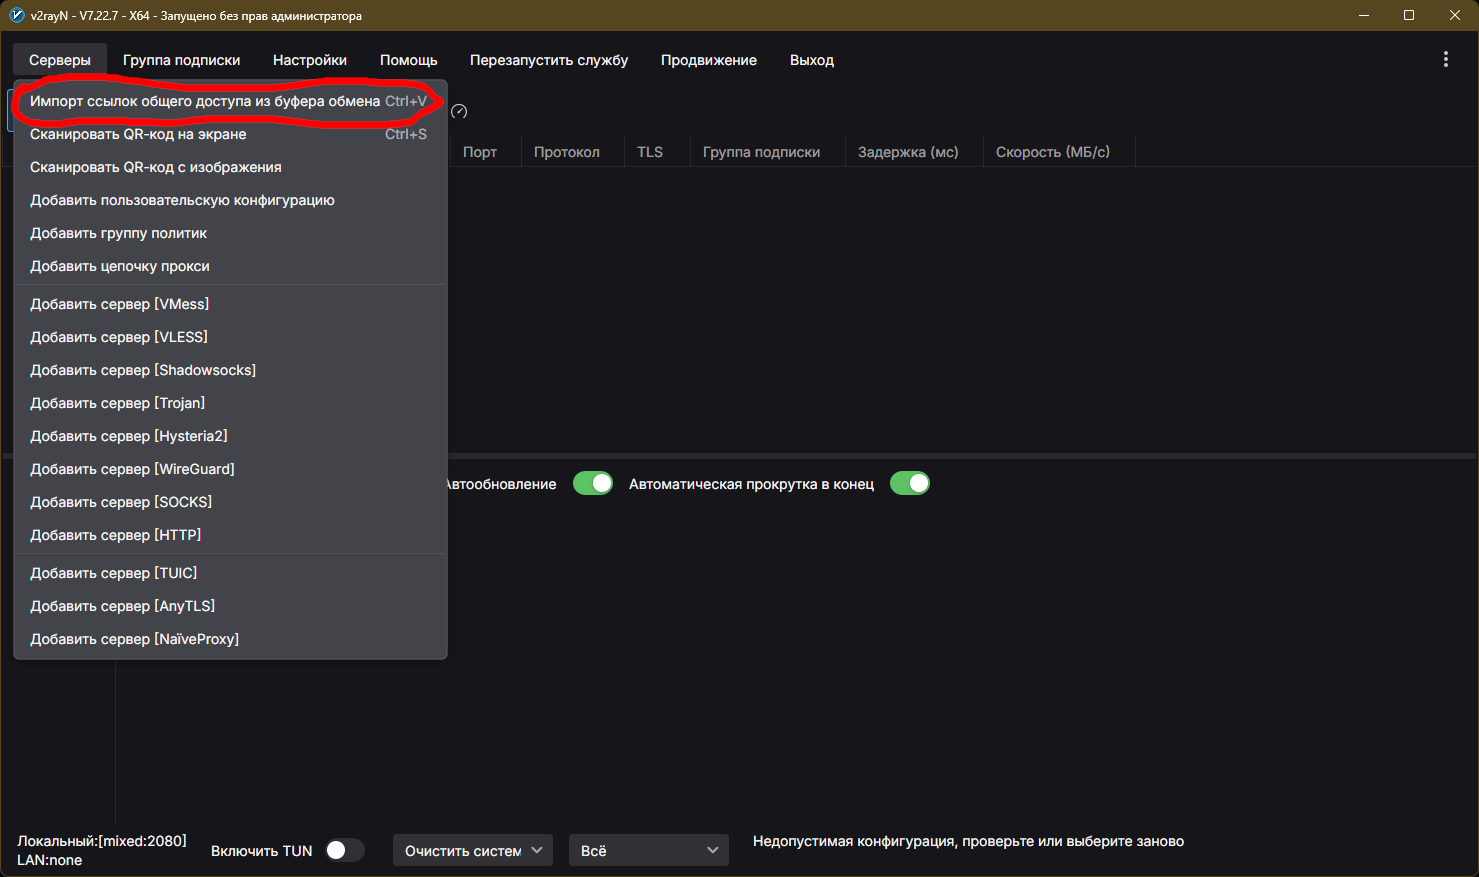Select Добавить сервер [AnyTLS]
The width and height of the screenshot is (1479, 877).
pos(230,606)
